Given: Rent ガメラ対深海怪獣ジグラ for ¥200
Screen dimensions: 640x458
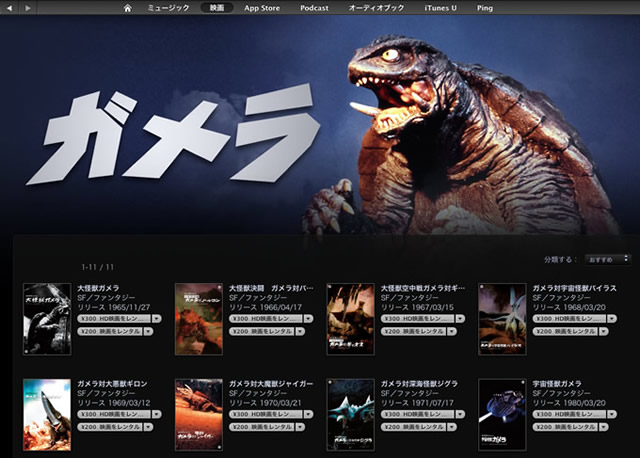Looking at the screenshot, I should tap(413, 427).
